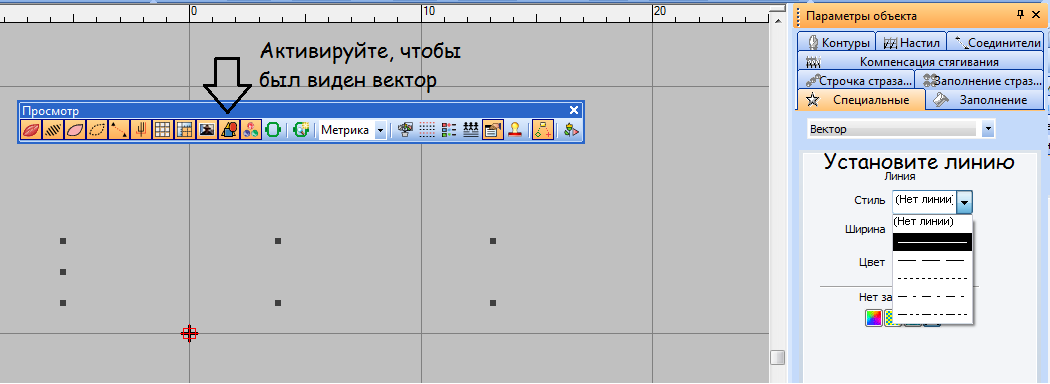
Task: Select dash-dot-dot line style option
Action: pos(933,314)
